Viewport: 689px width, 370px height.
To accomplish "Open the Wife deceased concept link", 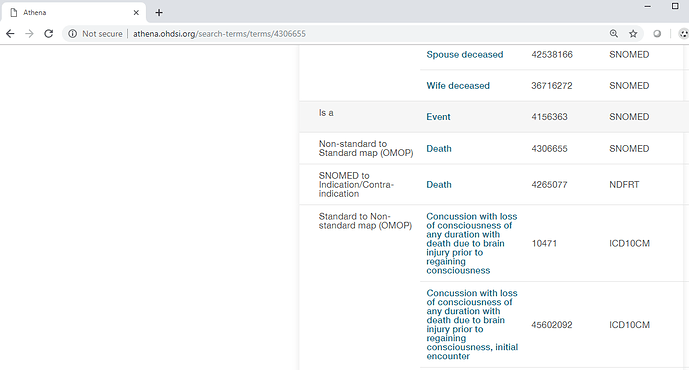I will 458,86.
